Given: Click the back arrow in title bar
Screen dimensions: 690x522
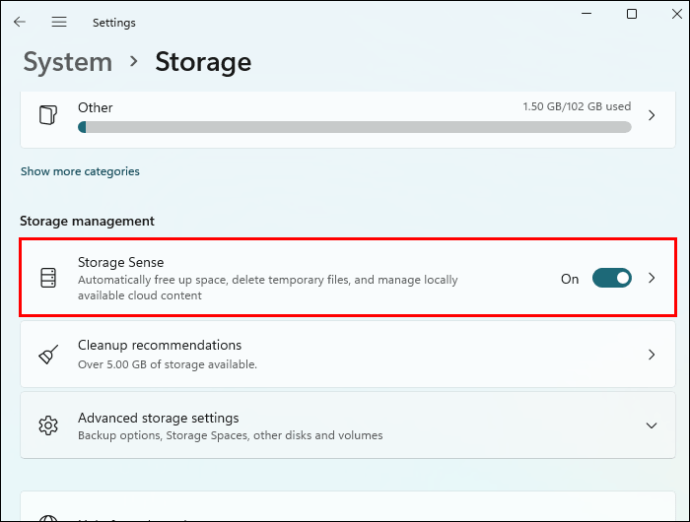Looking at the screenshot, I should (x=20, y=22).
